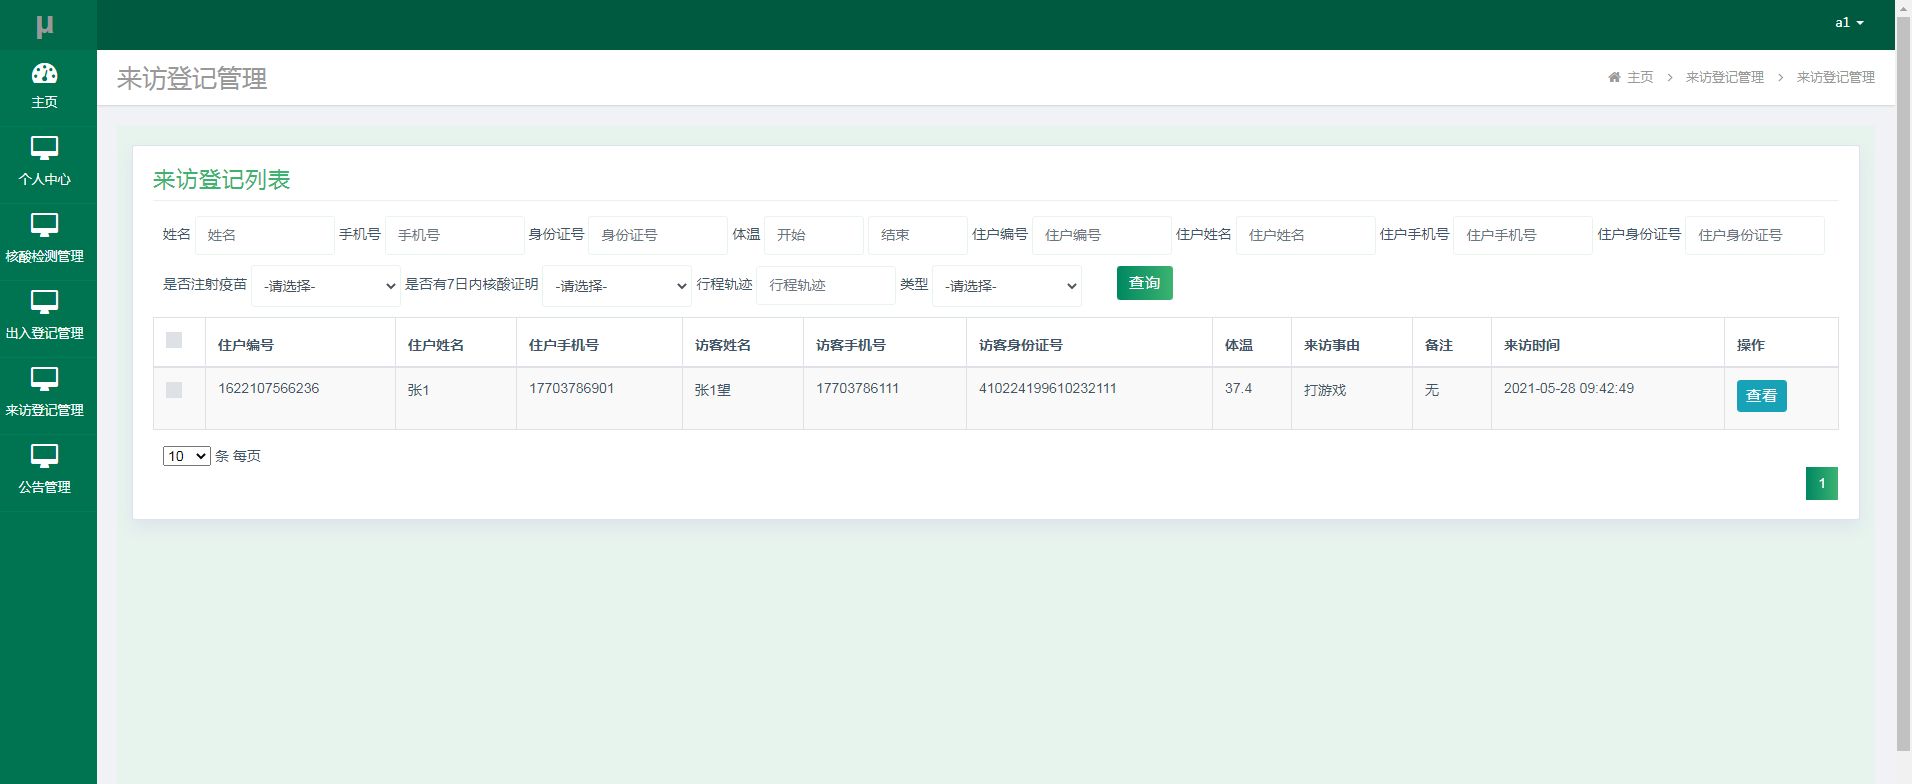Focus the 住户编号 input field
Screen dimensions: 1912x784
click(x=1102, y=235)
